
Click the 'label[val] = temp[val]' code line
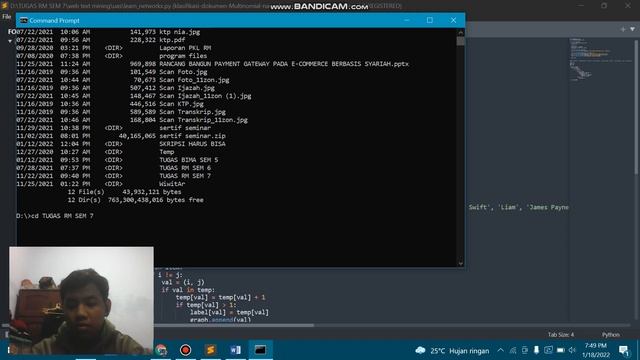[229, 313]
